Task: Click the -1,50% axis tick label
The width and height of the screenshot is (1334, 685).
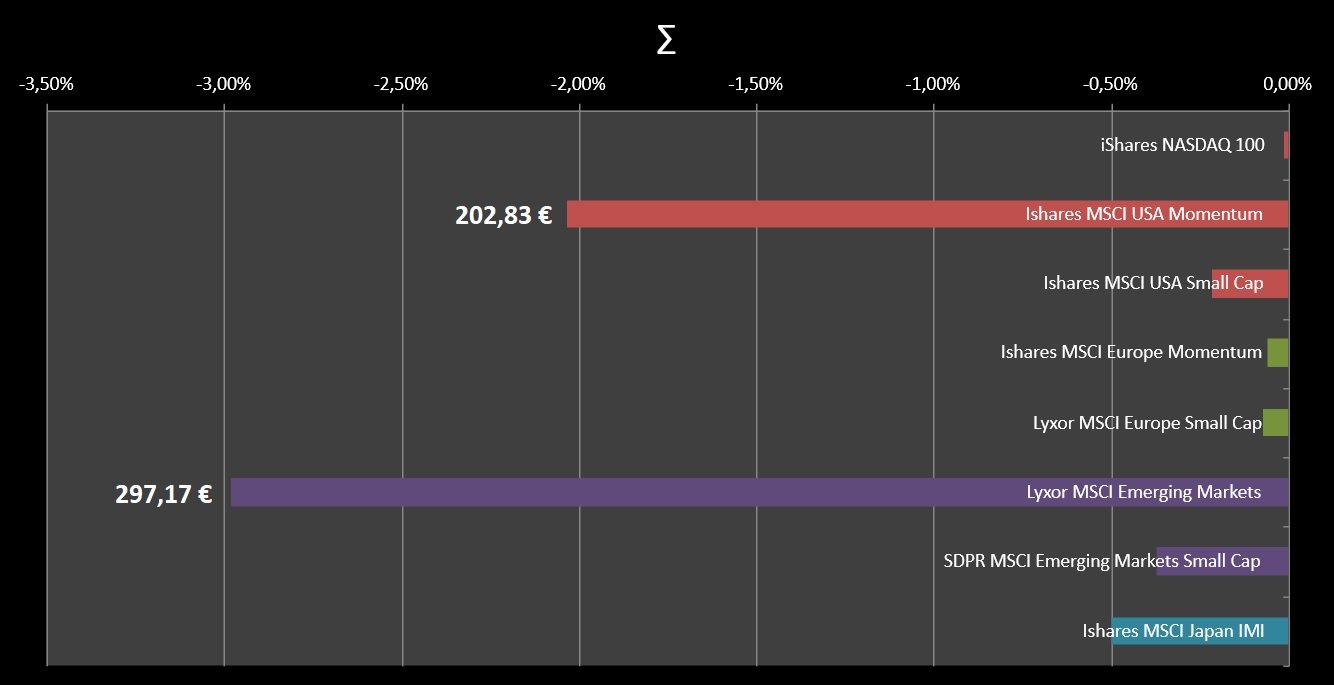Action: [x=756, y=84]
